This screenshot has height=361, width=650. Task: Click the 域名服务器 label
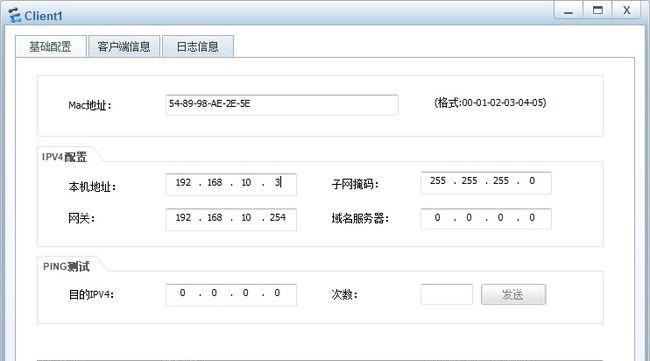click(360, 218)
